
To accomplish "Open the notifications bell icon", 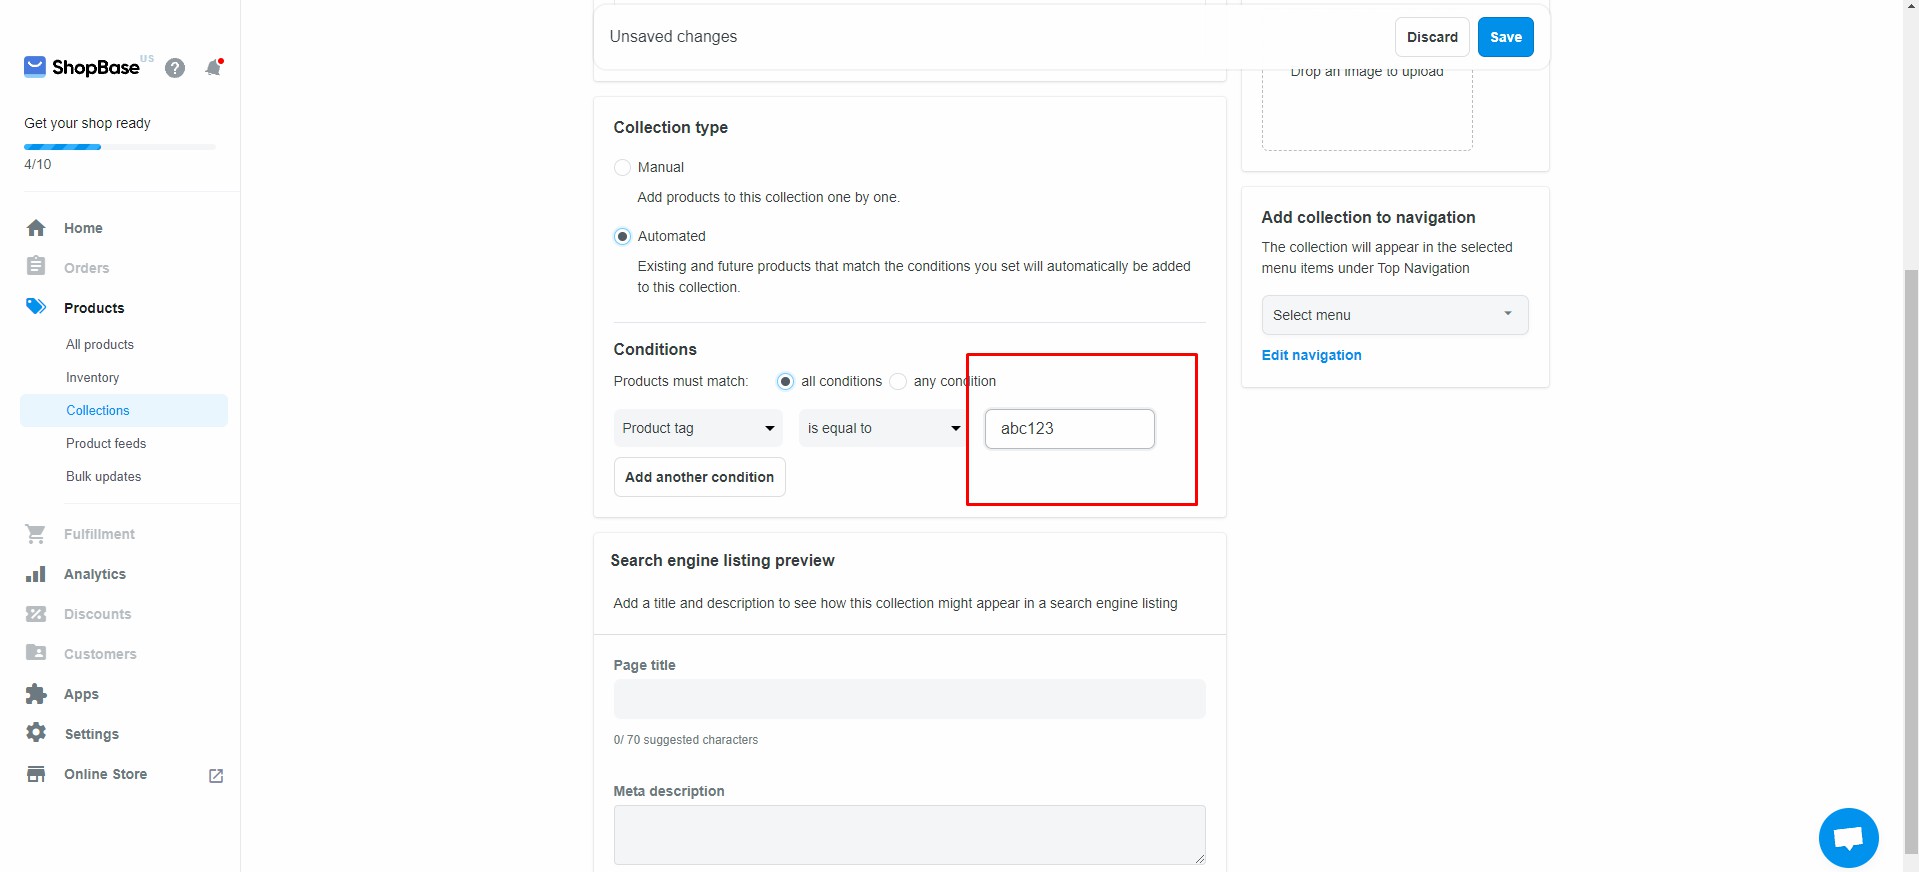I will tap(213, 68).
